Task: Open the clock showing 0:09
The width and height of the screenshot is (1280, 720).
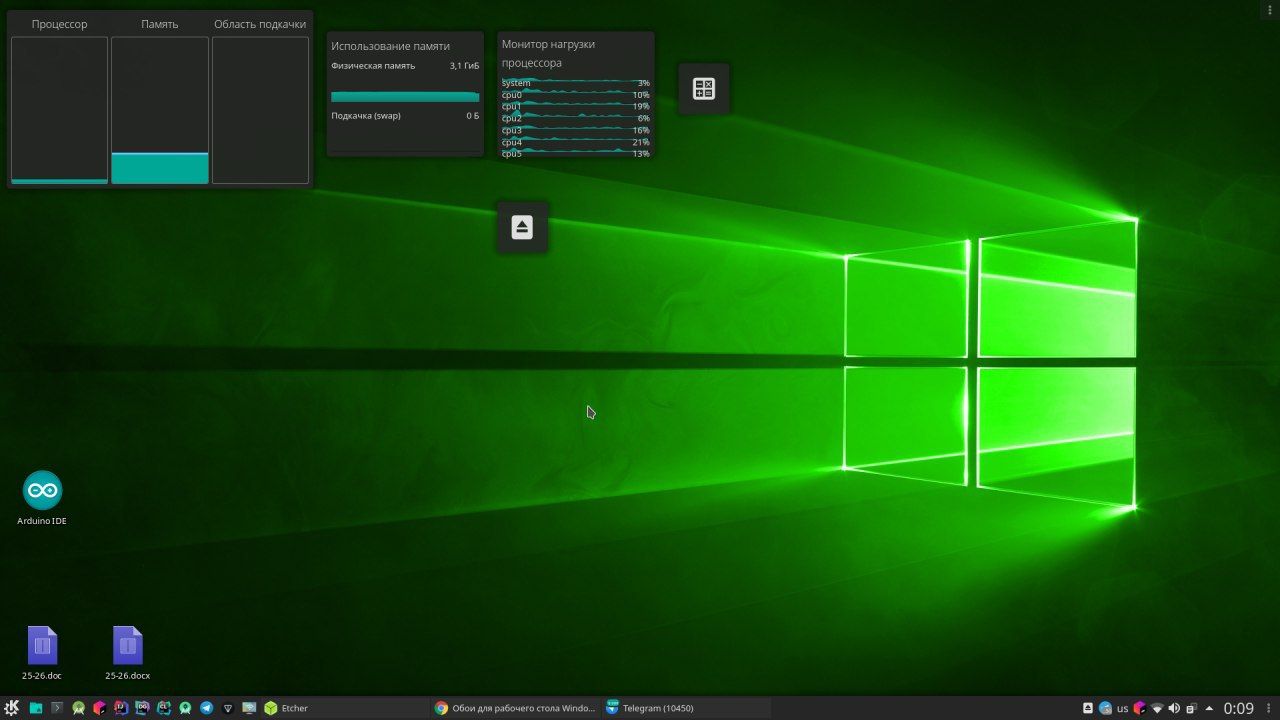Action: 1238,708
